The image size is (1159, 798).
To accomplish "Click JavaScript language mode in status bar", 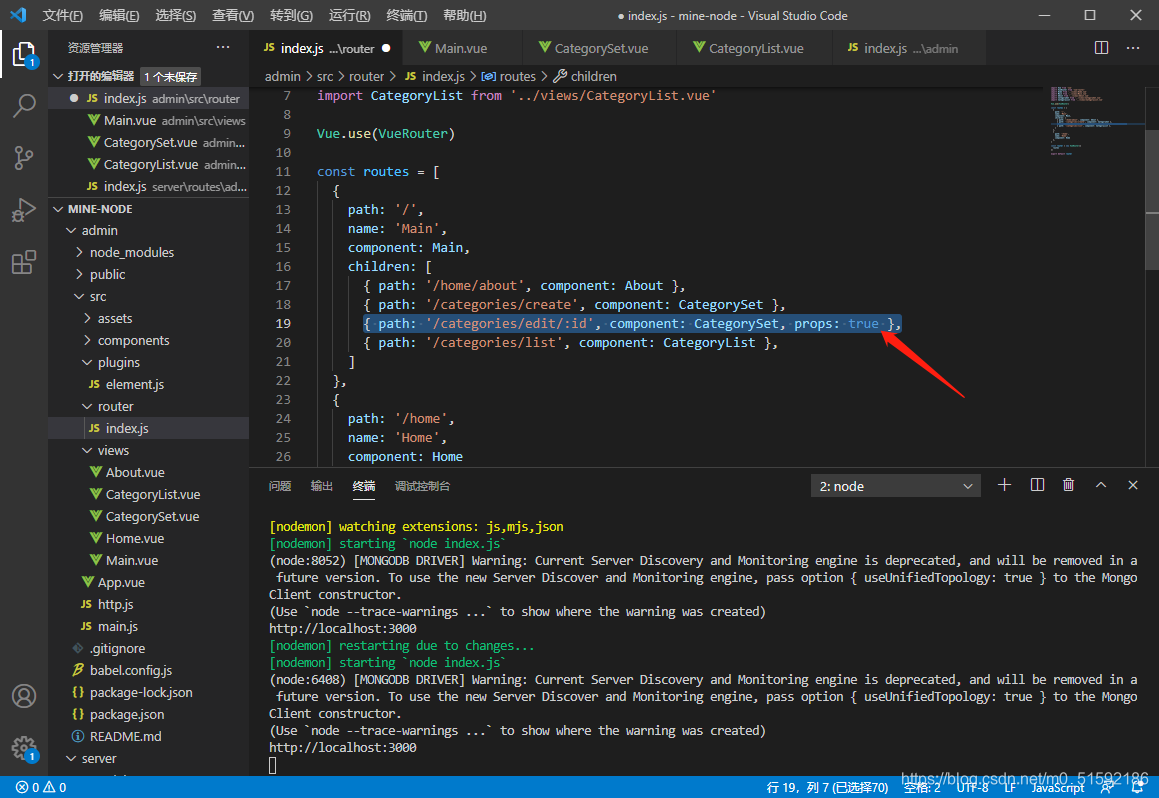I will point(1057,787).
